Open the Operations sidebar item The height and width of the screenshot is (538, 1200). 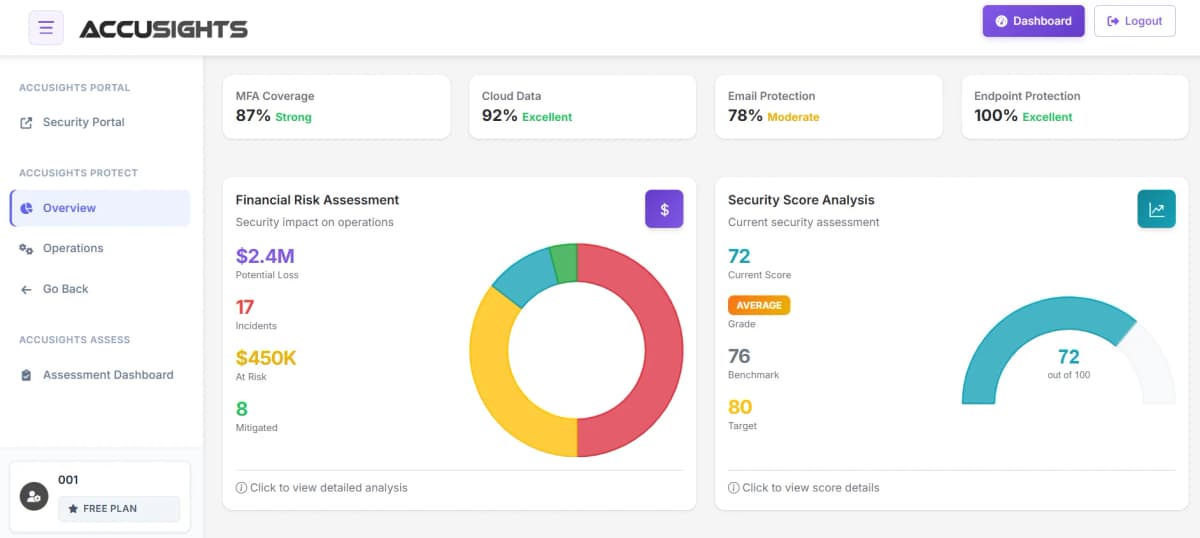point(73,249)
